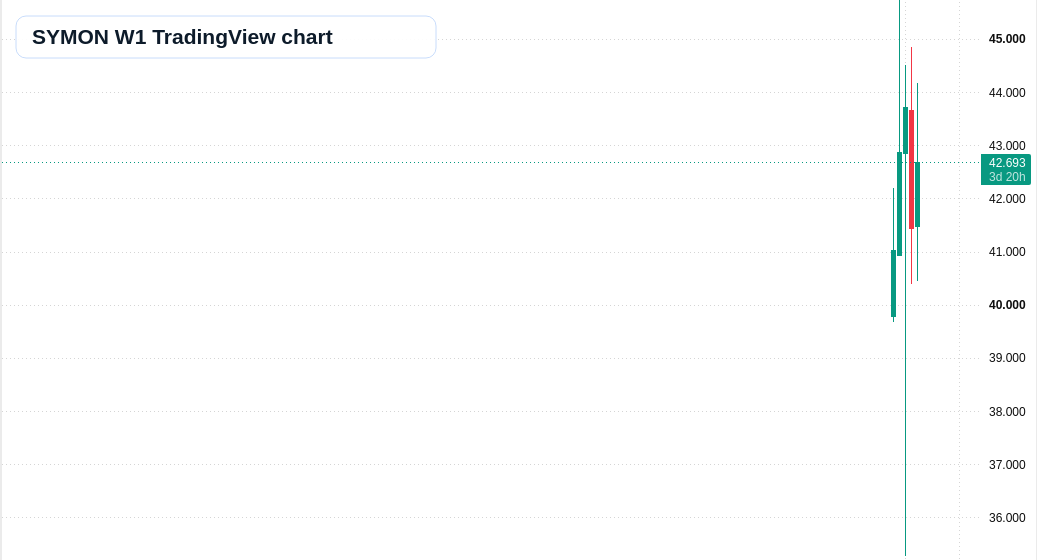Click the 44.000 price scale label

pyautogui.click(x=1007, y=93)
